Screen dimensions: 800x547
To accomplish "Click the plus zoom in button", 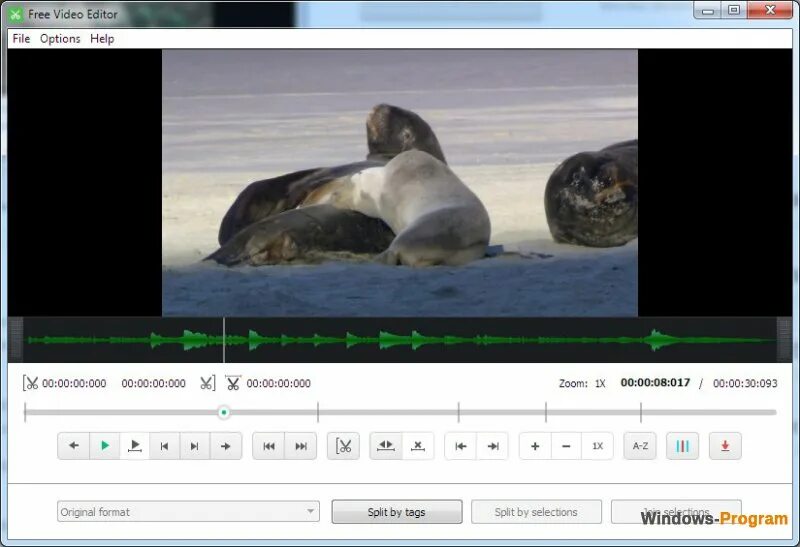I will click(x=535, y=446).
